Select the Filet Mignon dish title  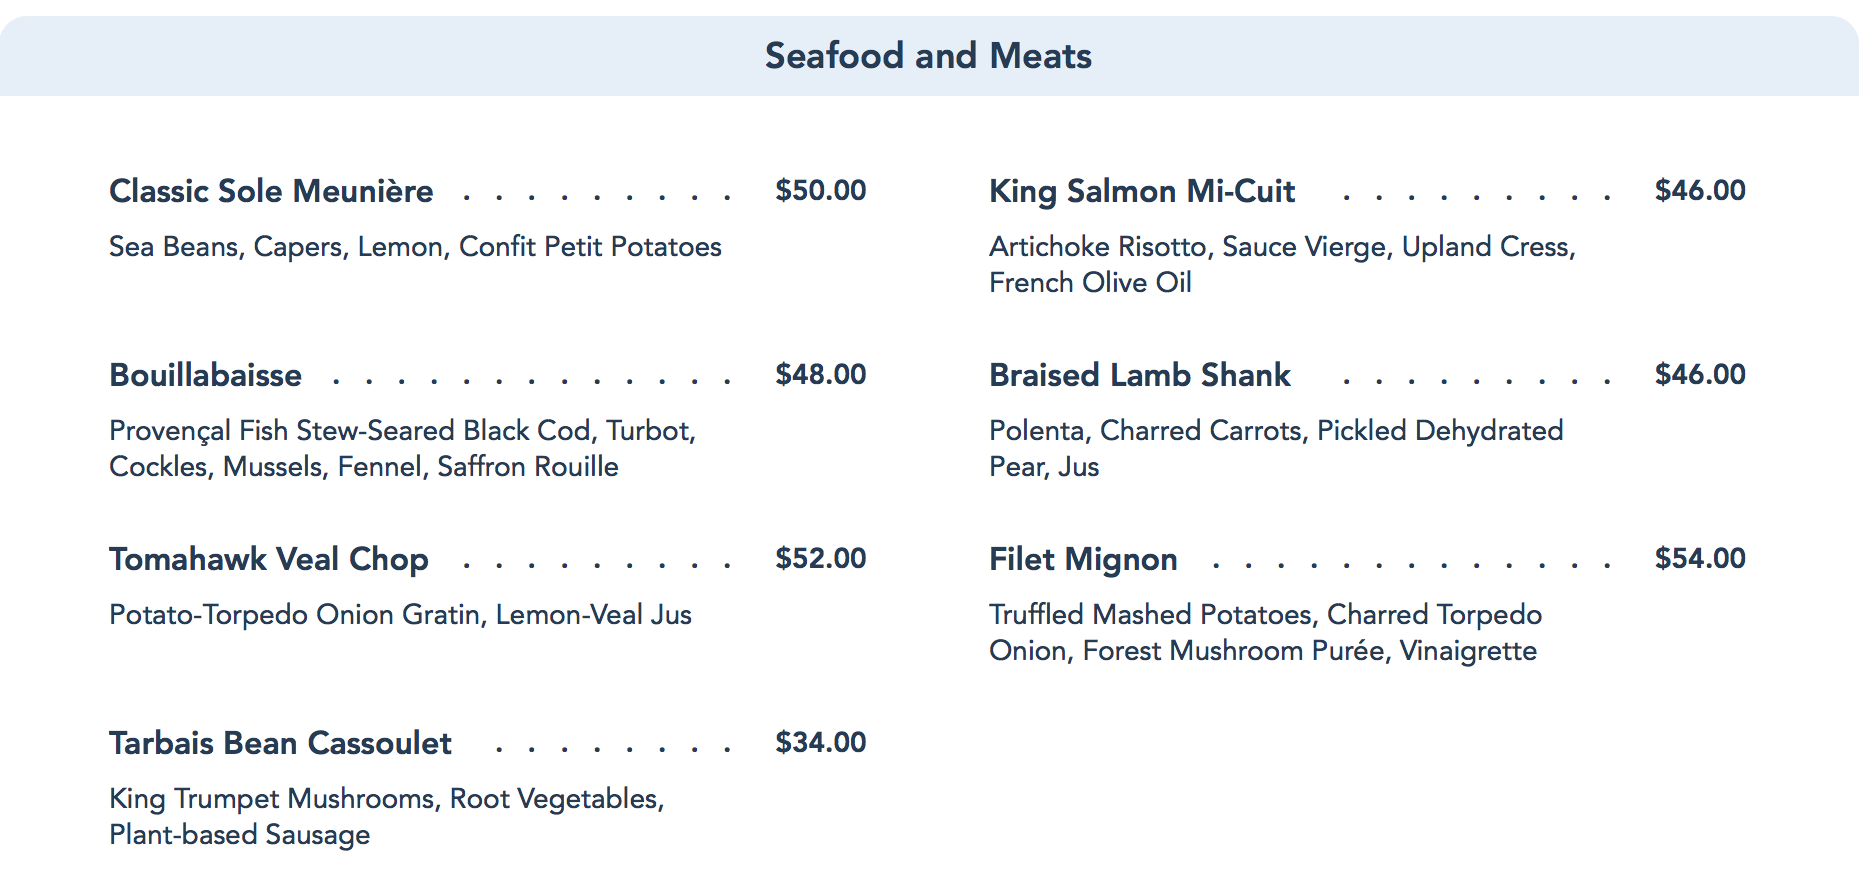click(x=1083, y=559)
